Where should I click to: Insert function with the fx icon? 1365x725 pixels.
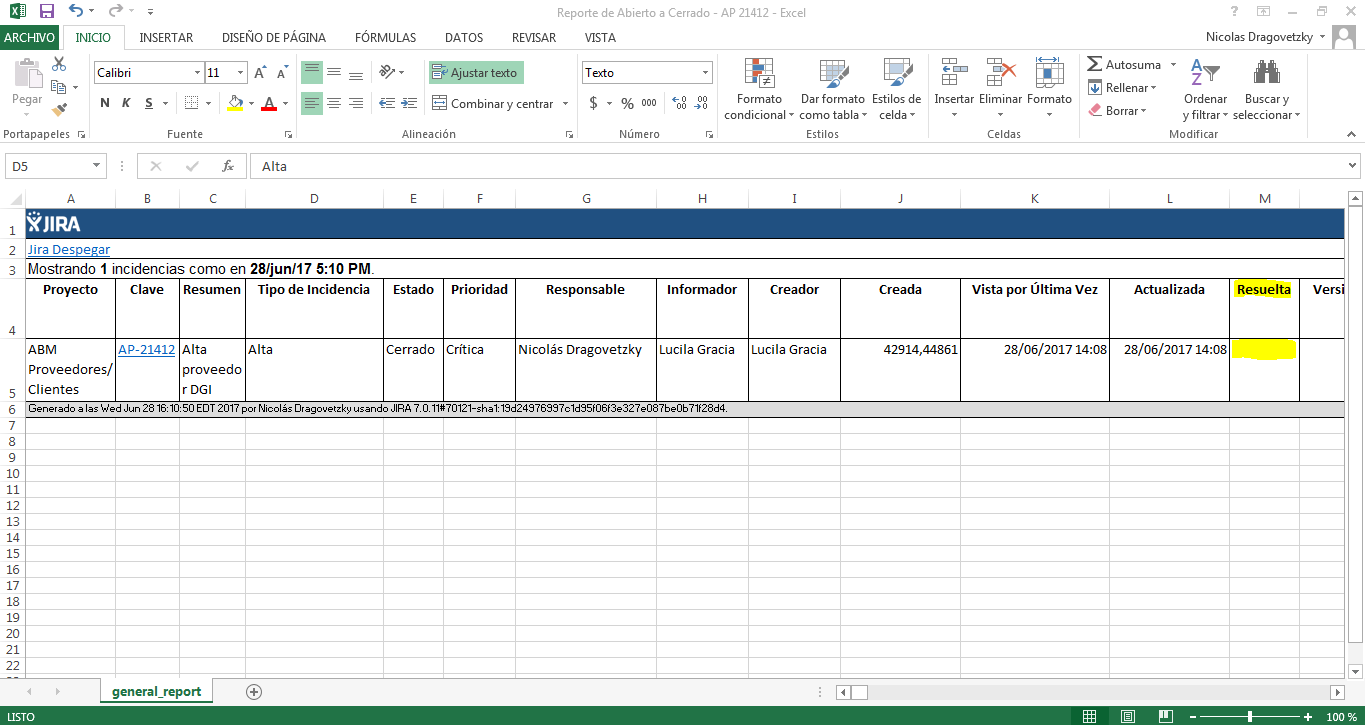pyautogui.click(x=228, y=166)
